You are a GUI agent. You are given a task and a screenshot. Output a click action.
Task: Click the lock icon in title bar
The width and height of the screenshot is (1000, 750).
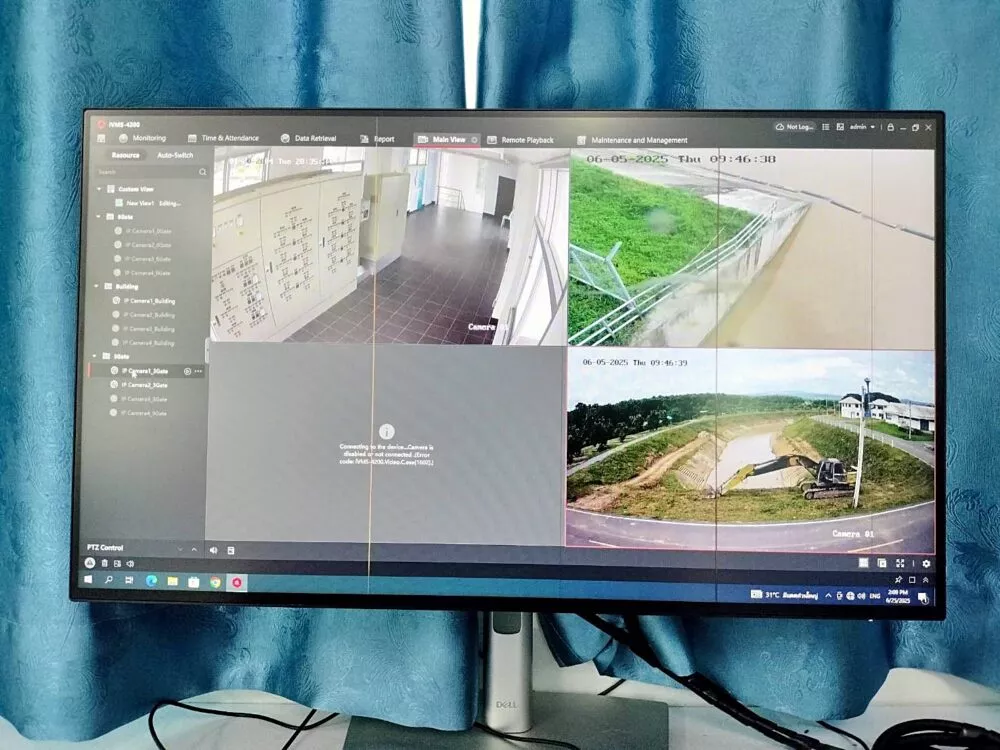point(889,128)
